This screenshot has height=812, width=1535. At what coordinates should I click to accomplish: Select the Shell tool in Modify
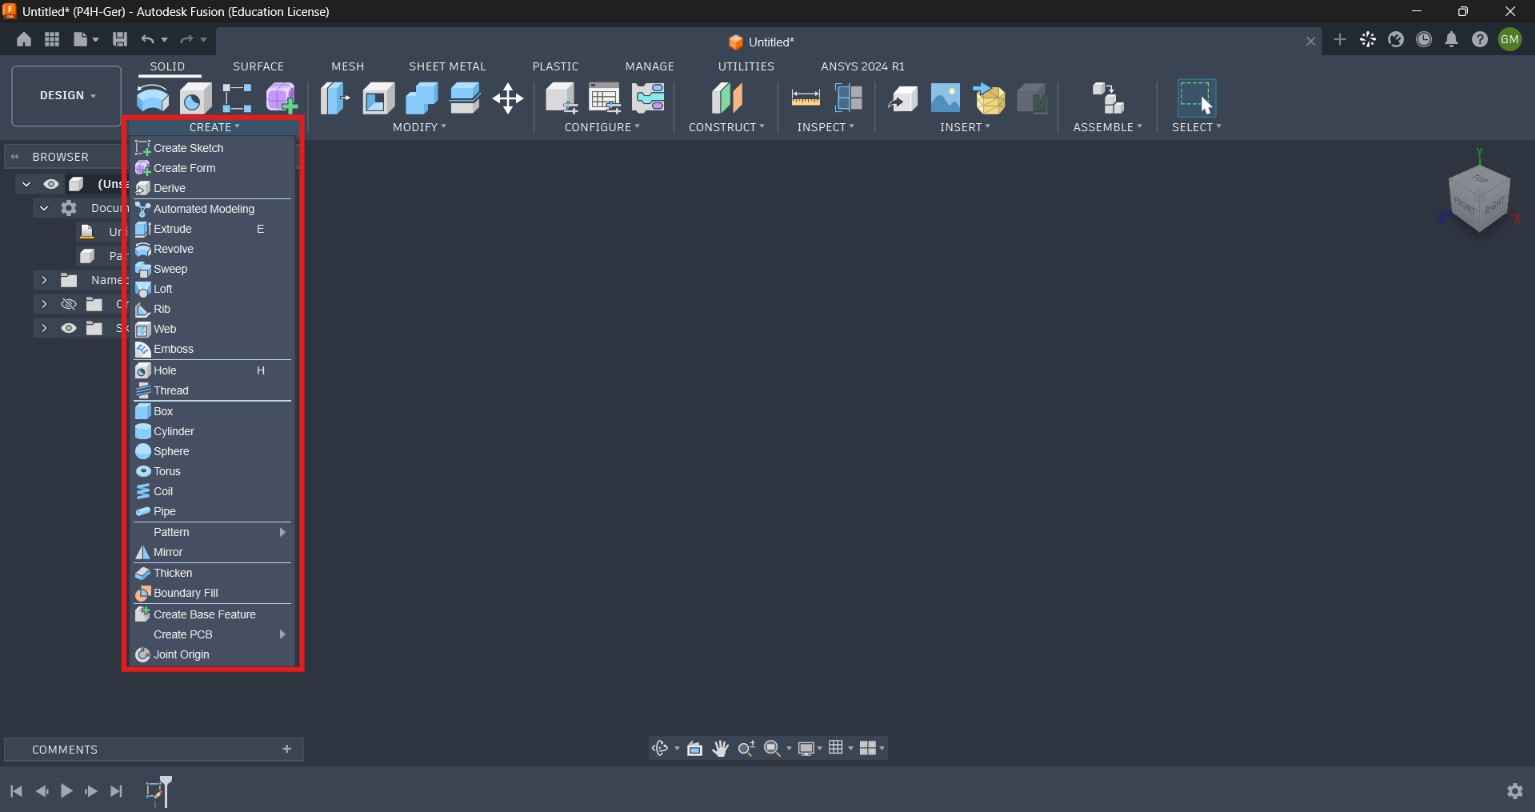(x=378, y=98)
